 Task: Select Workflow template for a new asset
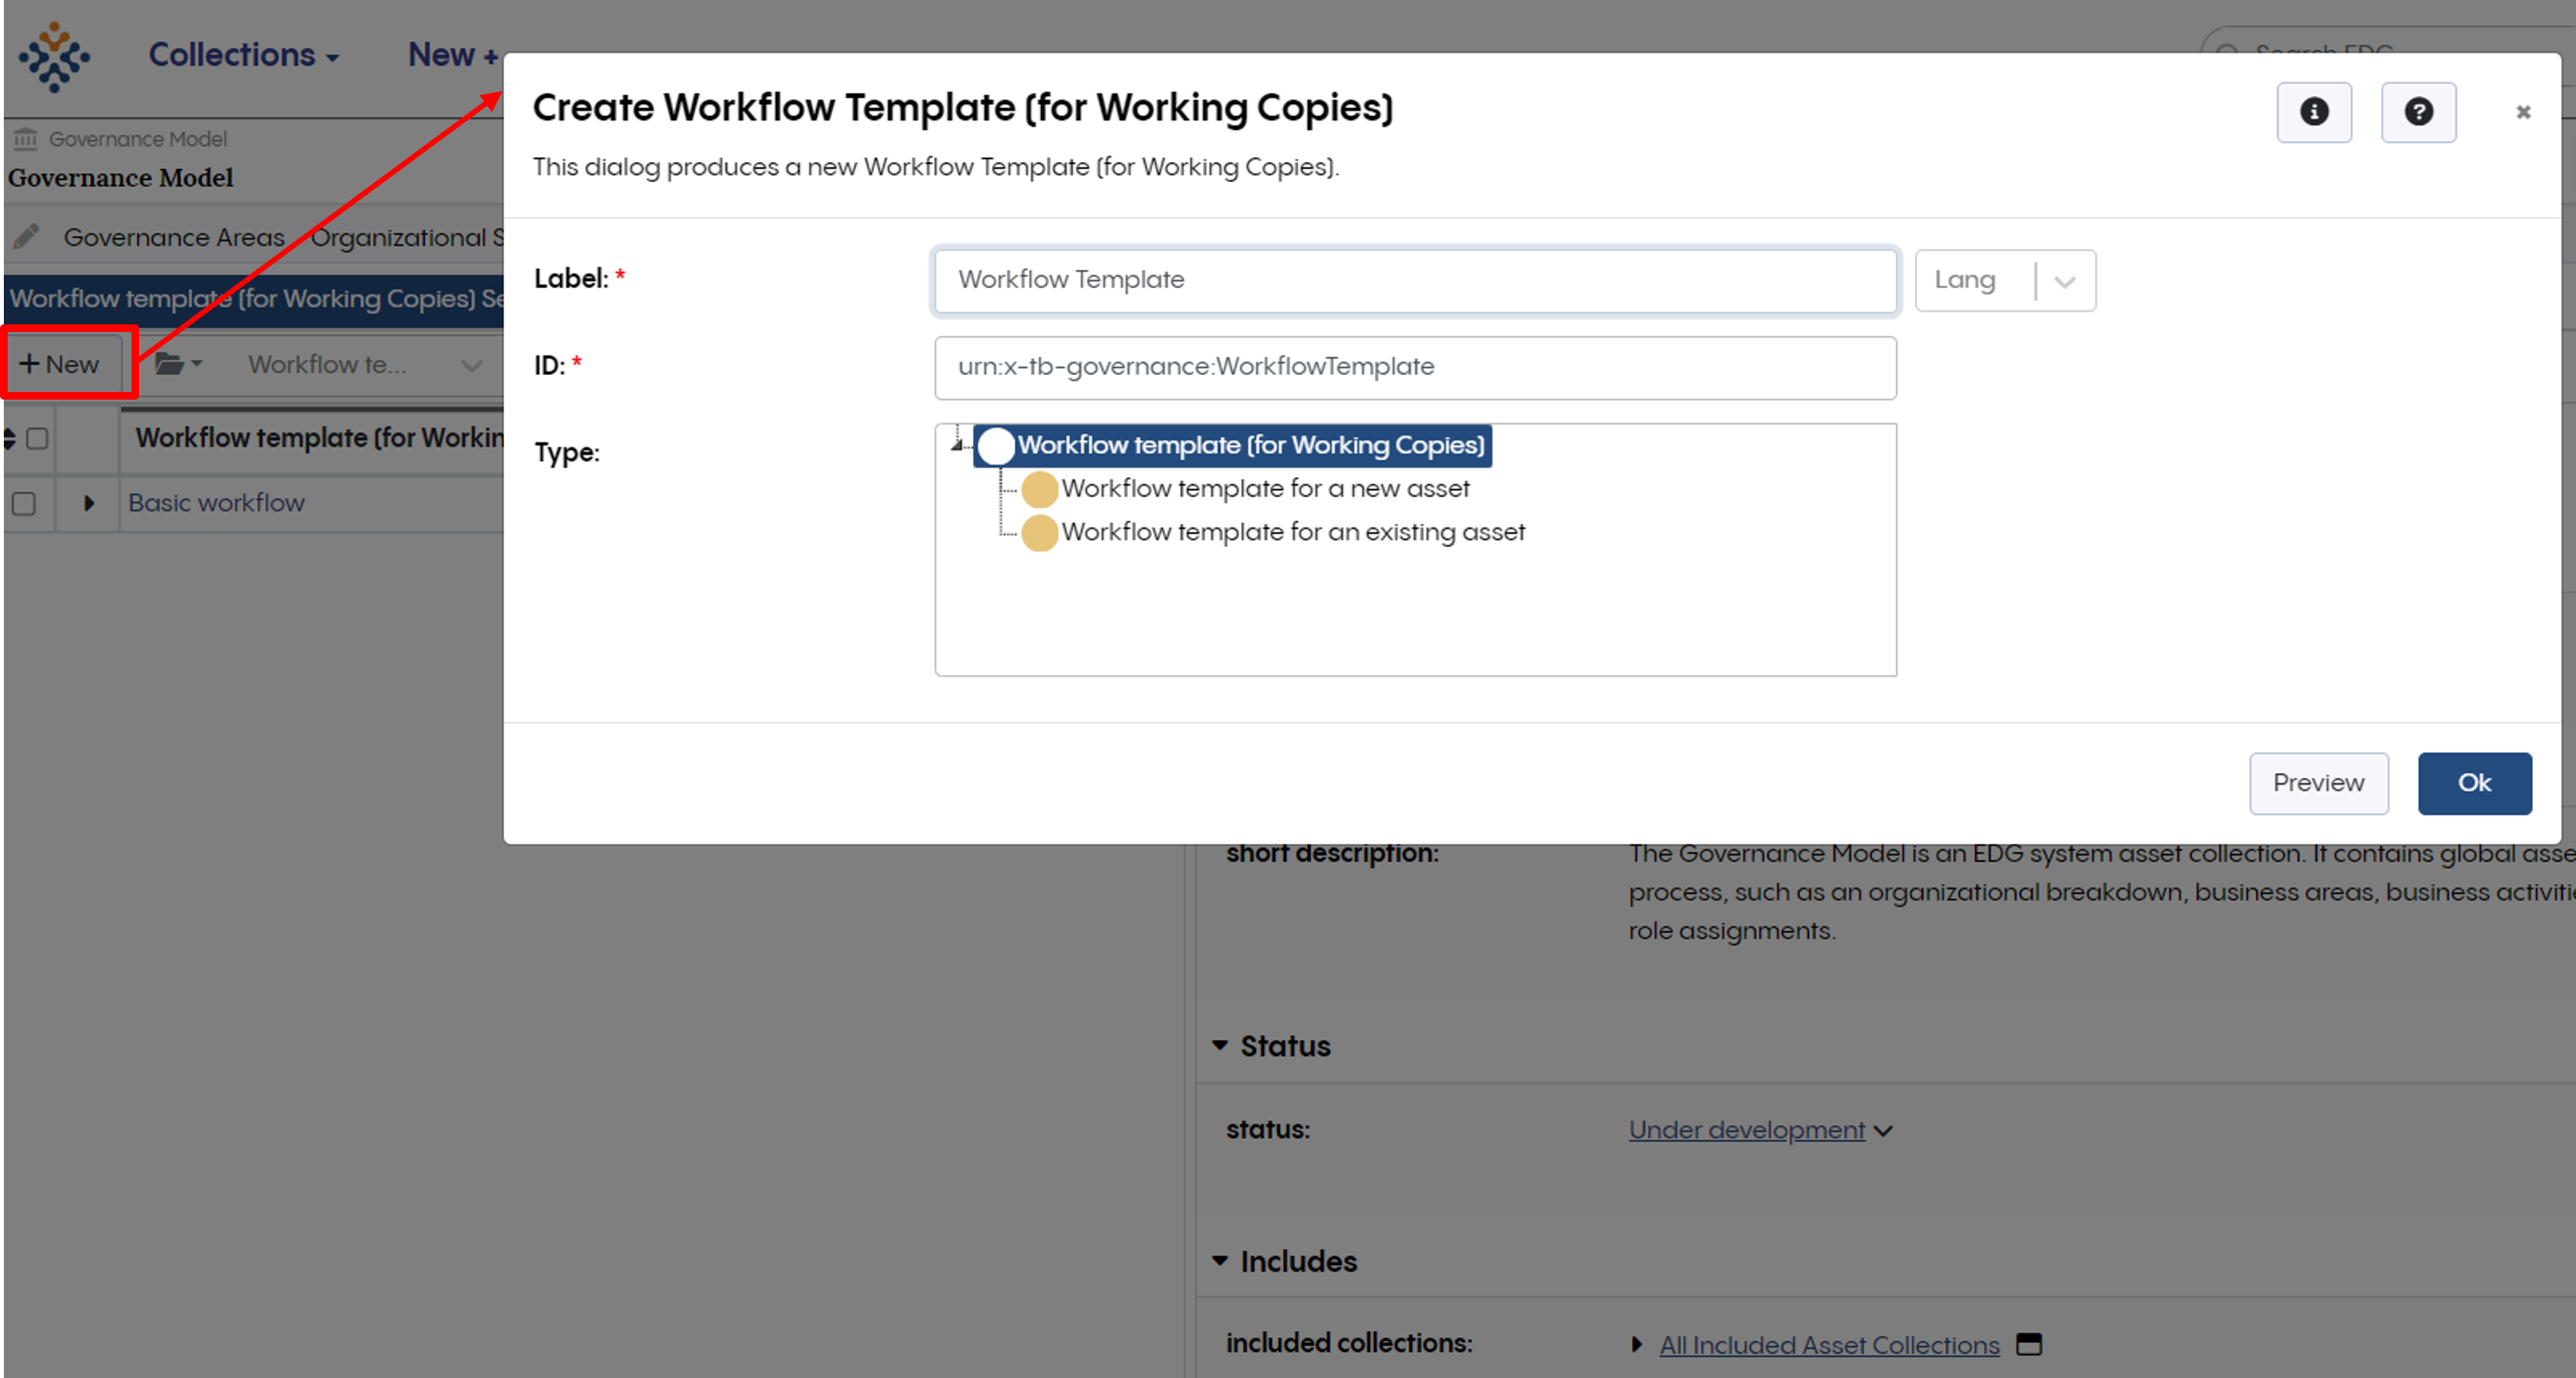click(1264, 489)
